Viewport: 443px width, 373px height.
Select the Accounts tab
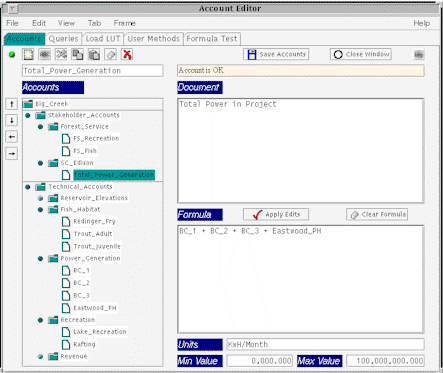[24, 39]
